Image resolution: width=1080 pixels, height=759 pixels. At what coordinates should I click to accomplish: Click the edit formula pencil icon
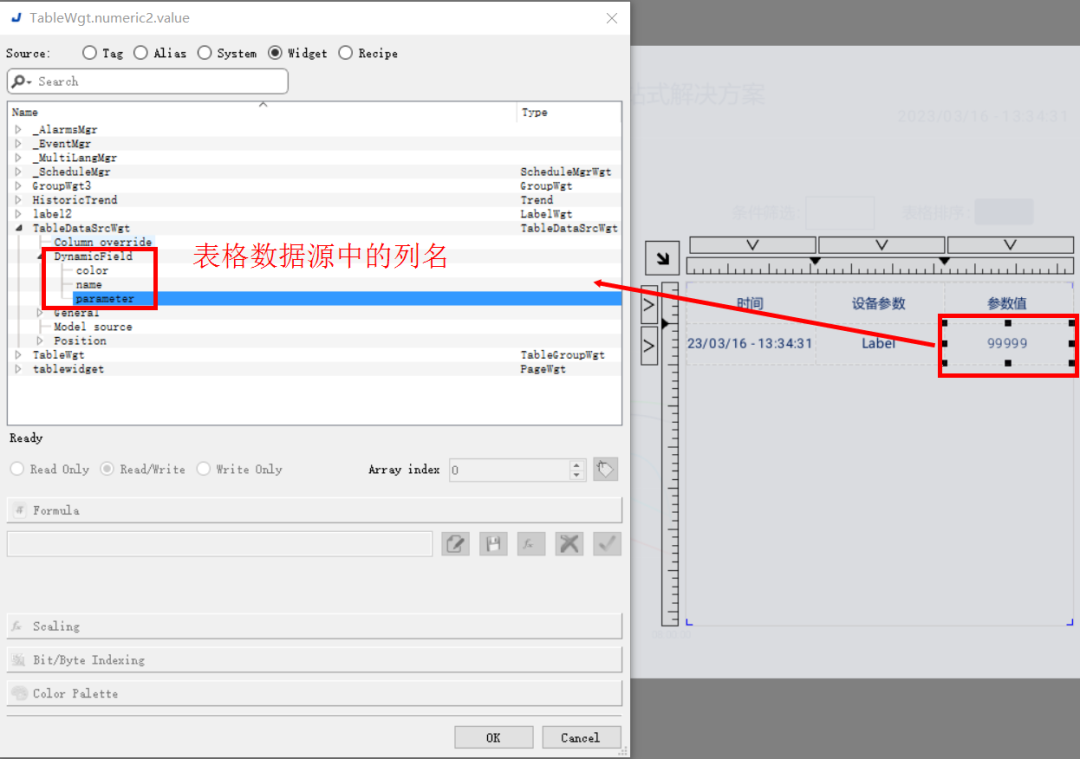455,544
